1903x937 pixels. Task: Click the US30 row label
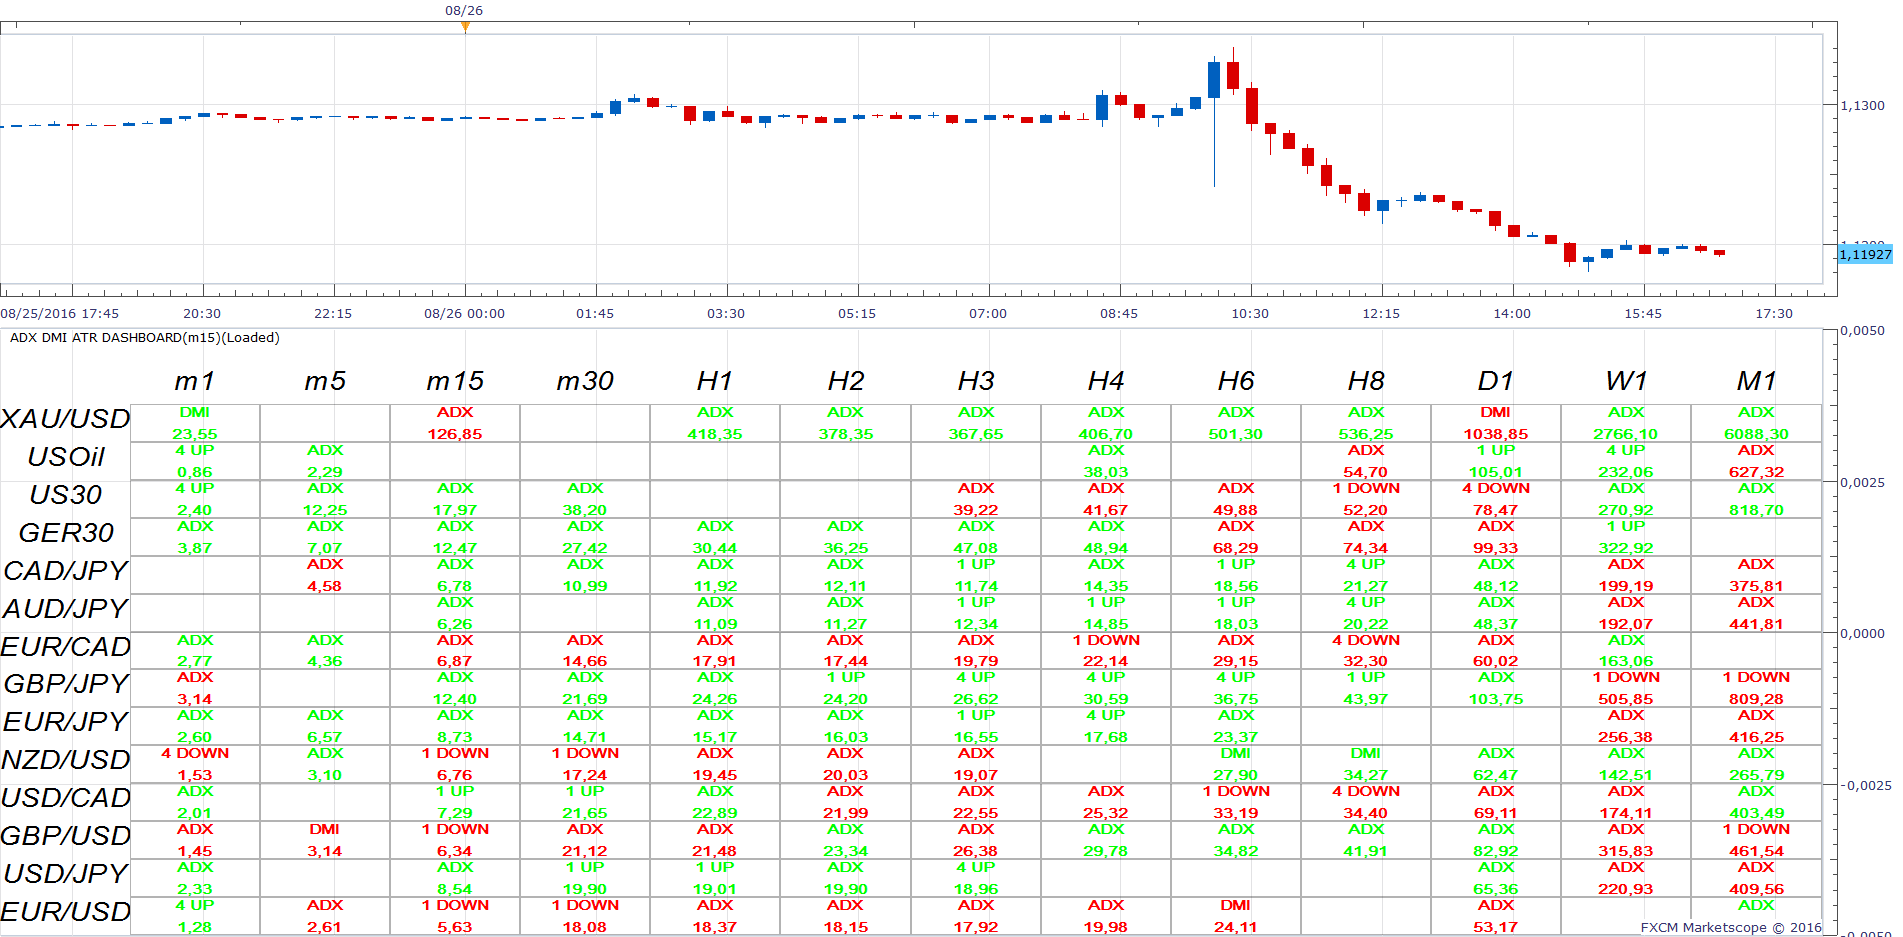point(66,495)
